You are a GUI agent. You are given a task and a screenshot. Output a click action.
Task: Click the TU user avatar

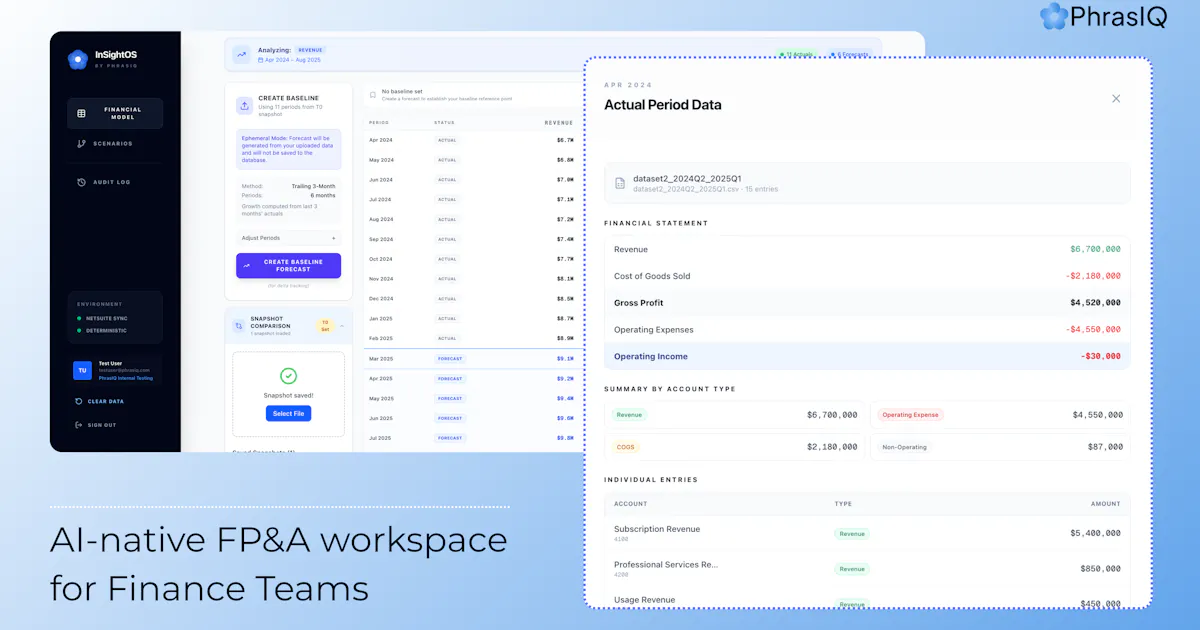pos(82,370)
